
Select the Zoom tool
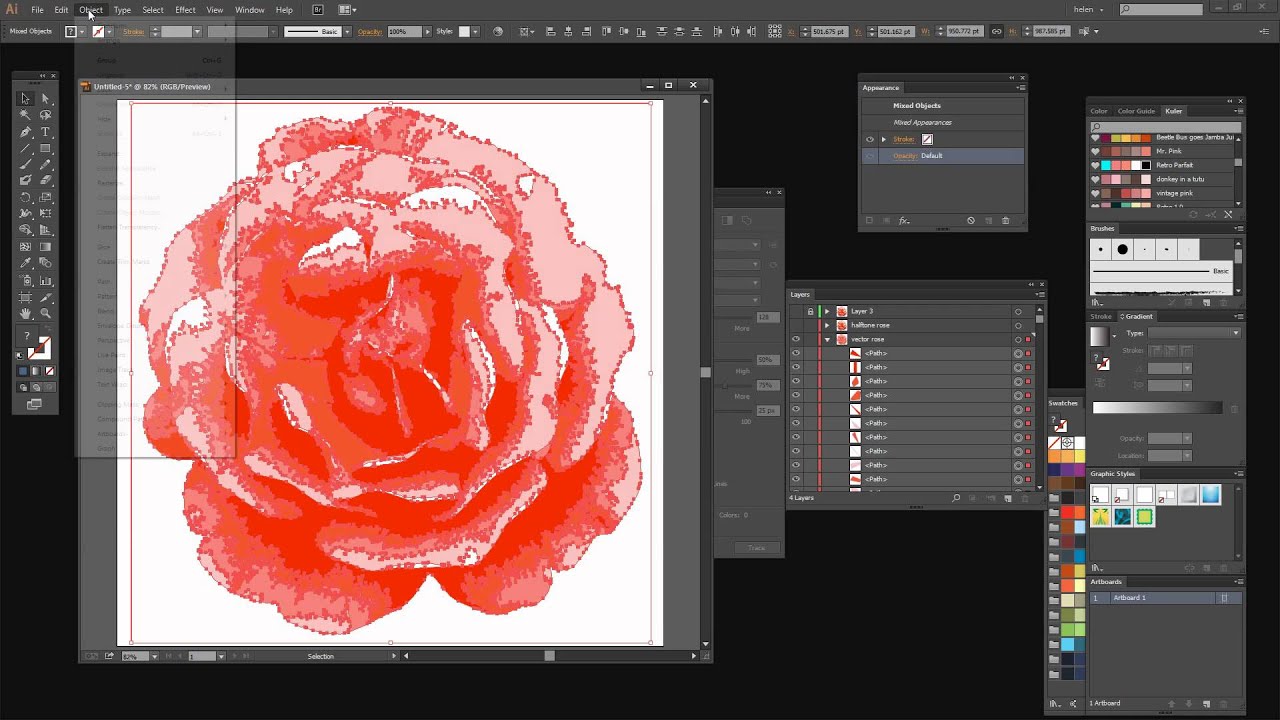pyautogui.click(x=45, y=314)
